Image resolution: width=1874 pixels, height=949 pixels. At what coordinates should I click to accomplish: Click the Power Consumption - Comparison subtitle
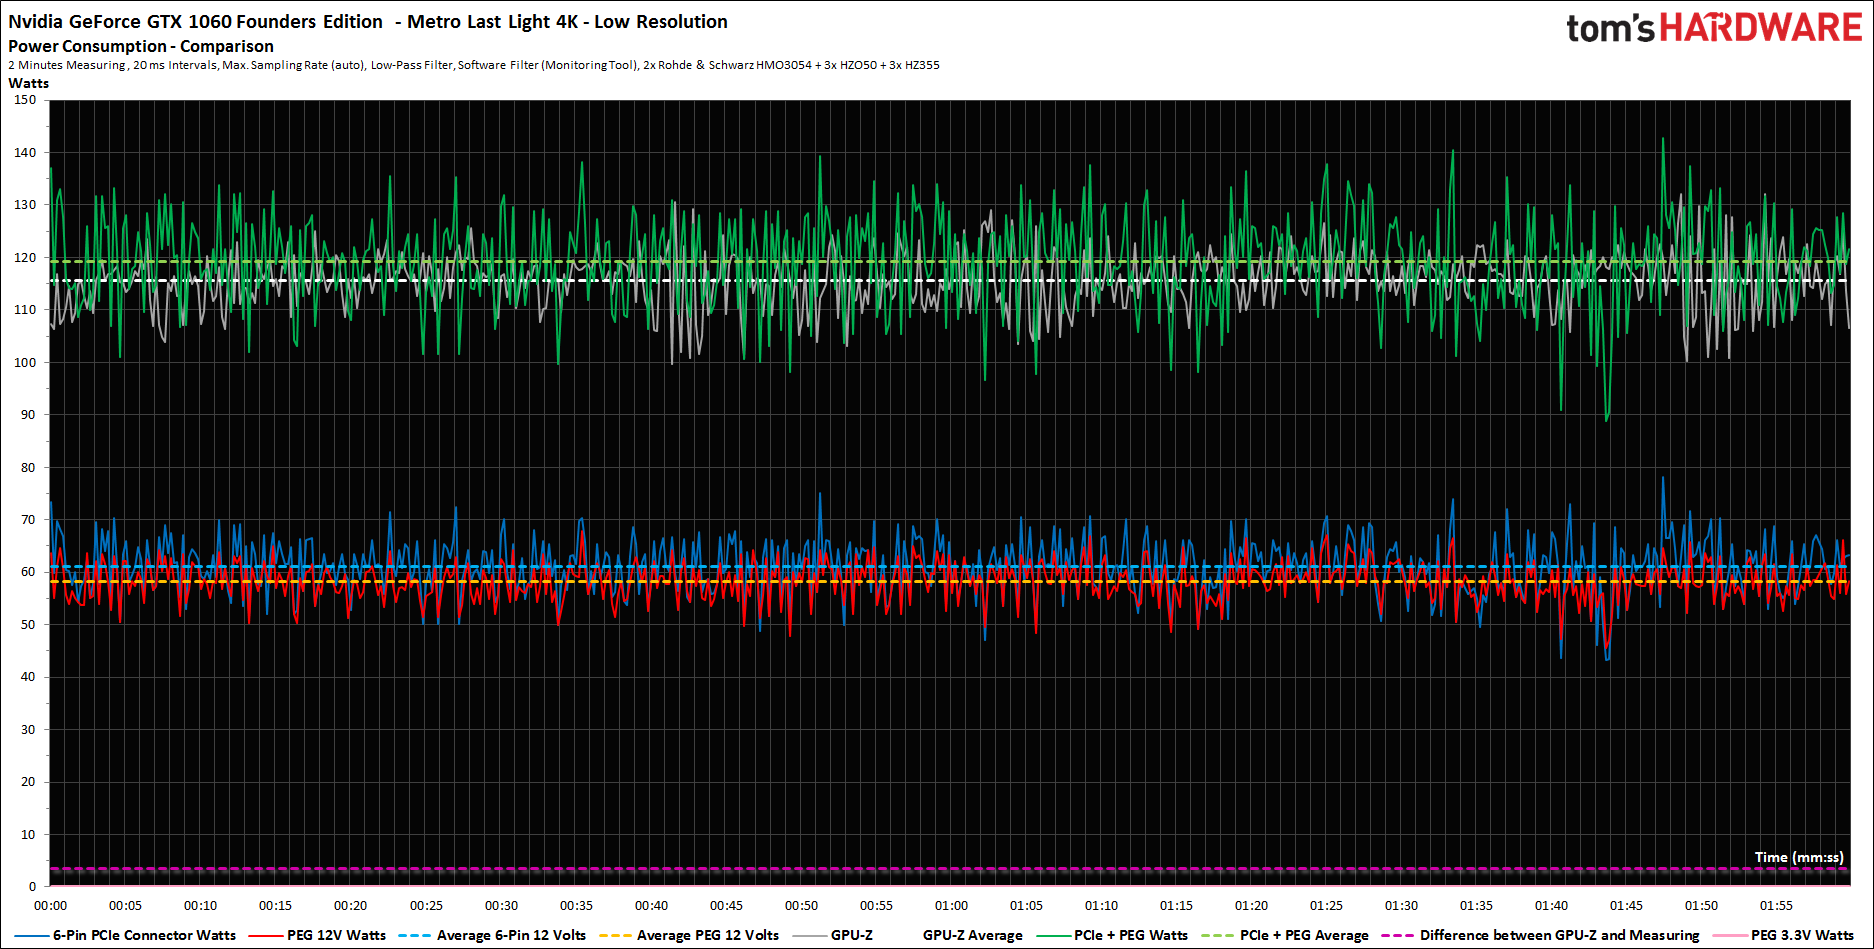141,46
